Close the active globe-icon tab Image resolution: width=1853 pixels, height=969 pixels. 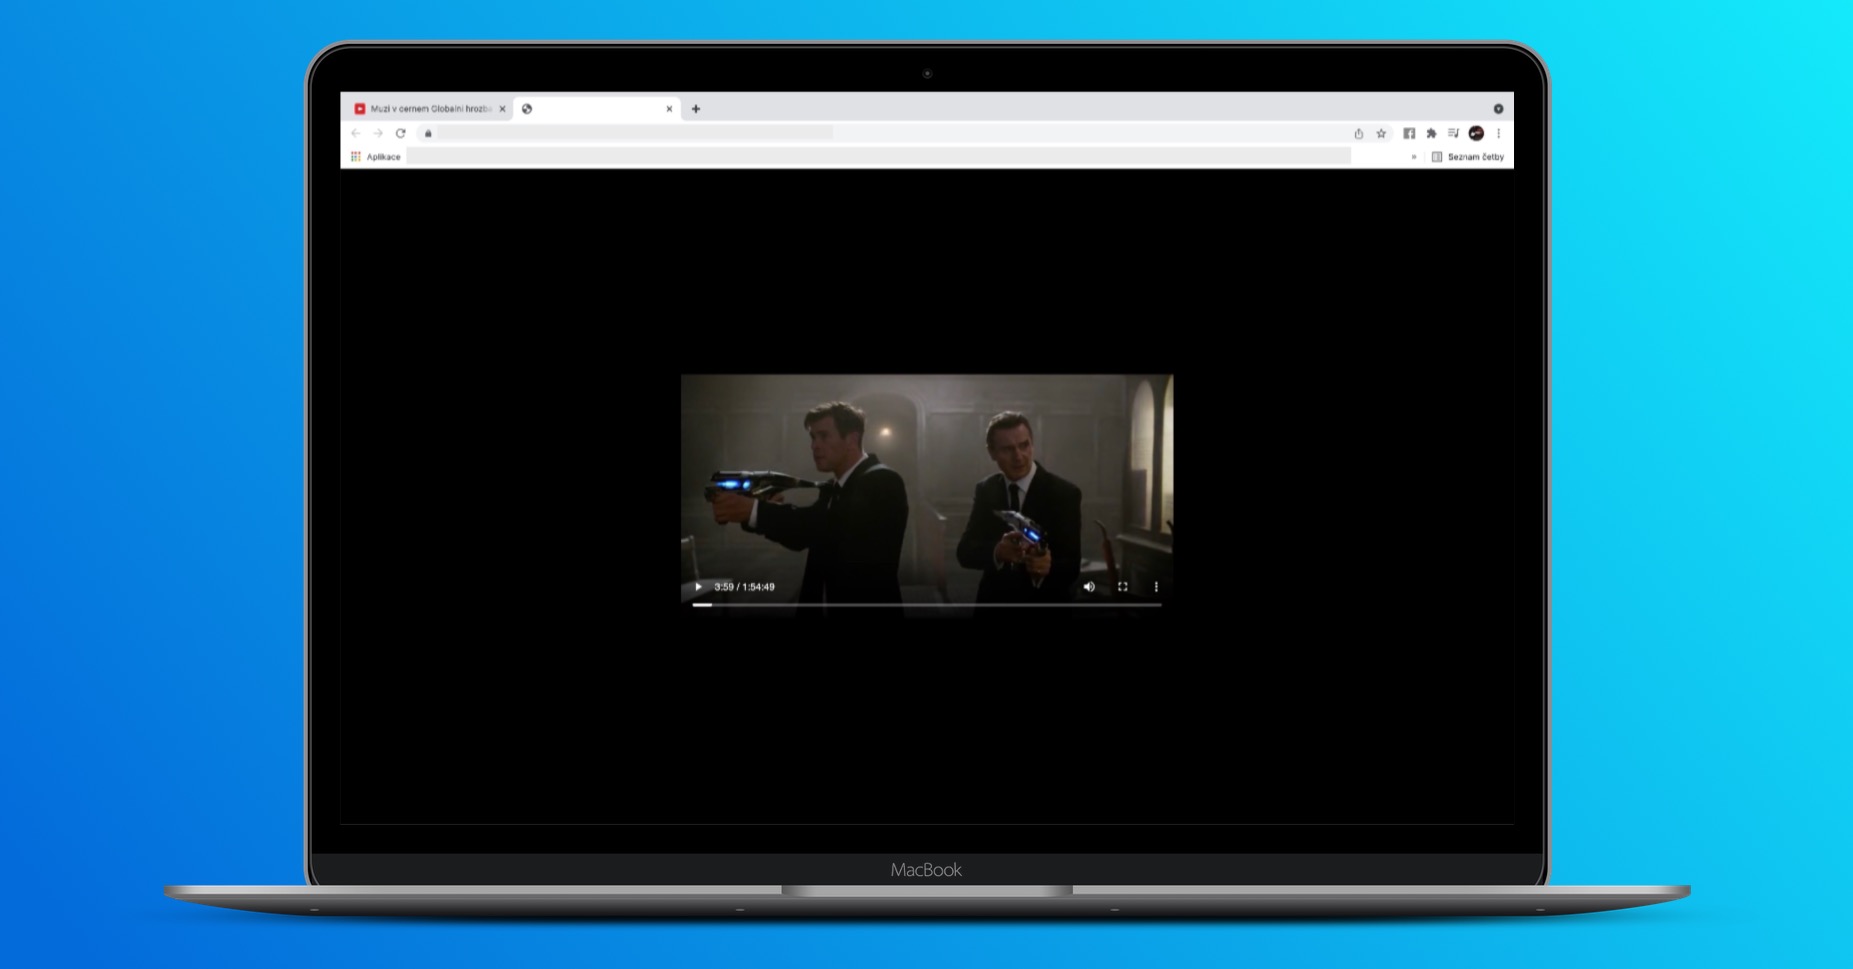coord(669,109)
